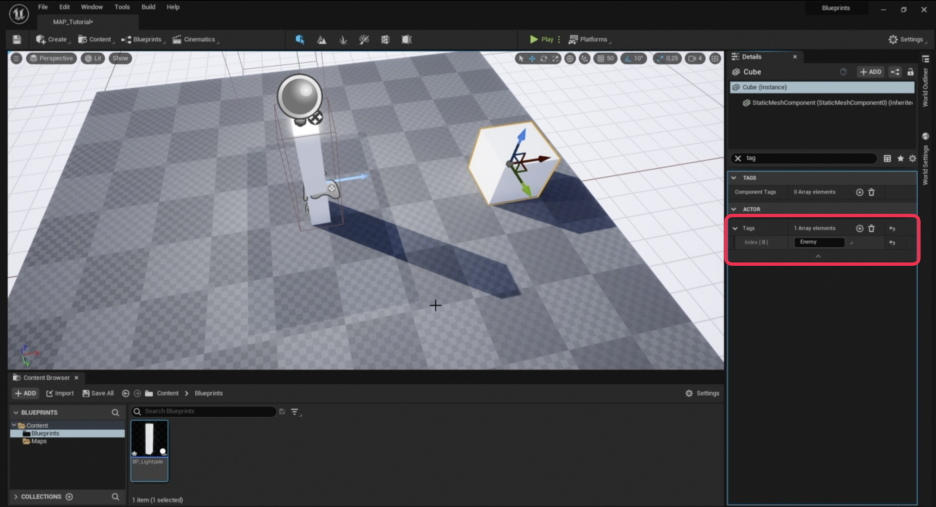The image size is (936, 507).
Task: Open viewport options hamburger menu
Action: 17,59
